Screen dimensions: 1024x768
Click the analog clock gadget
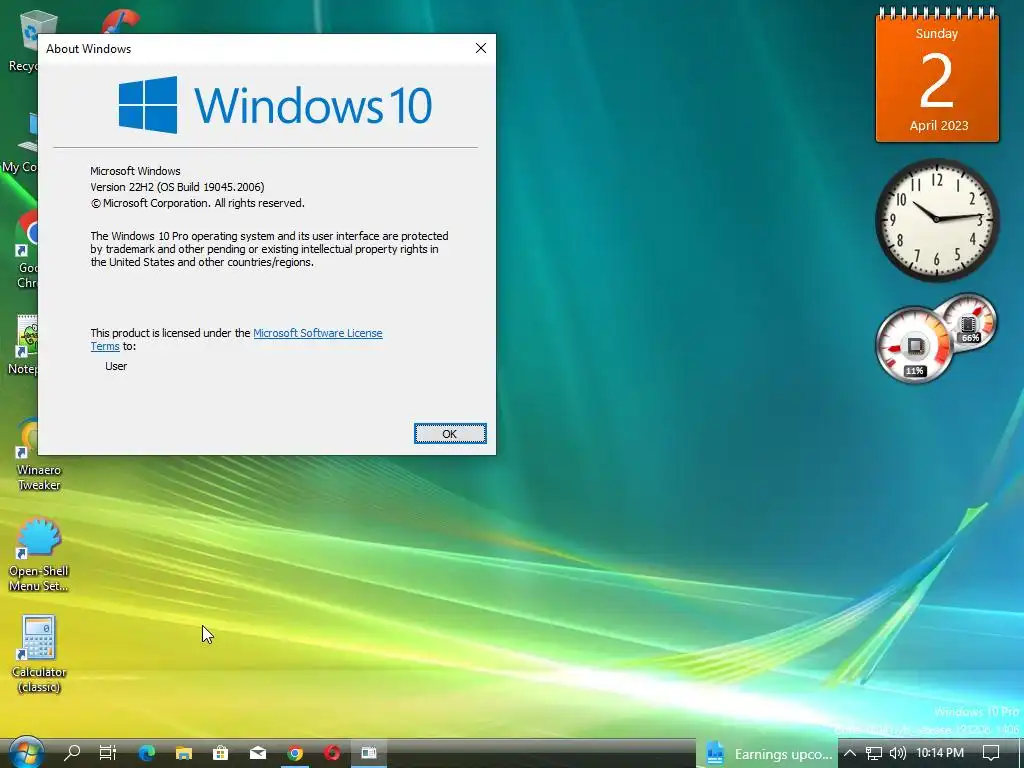click(x=937, y=219)
